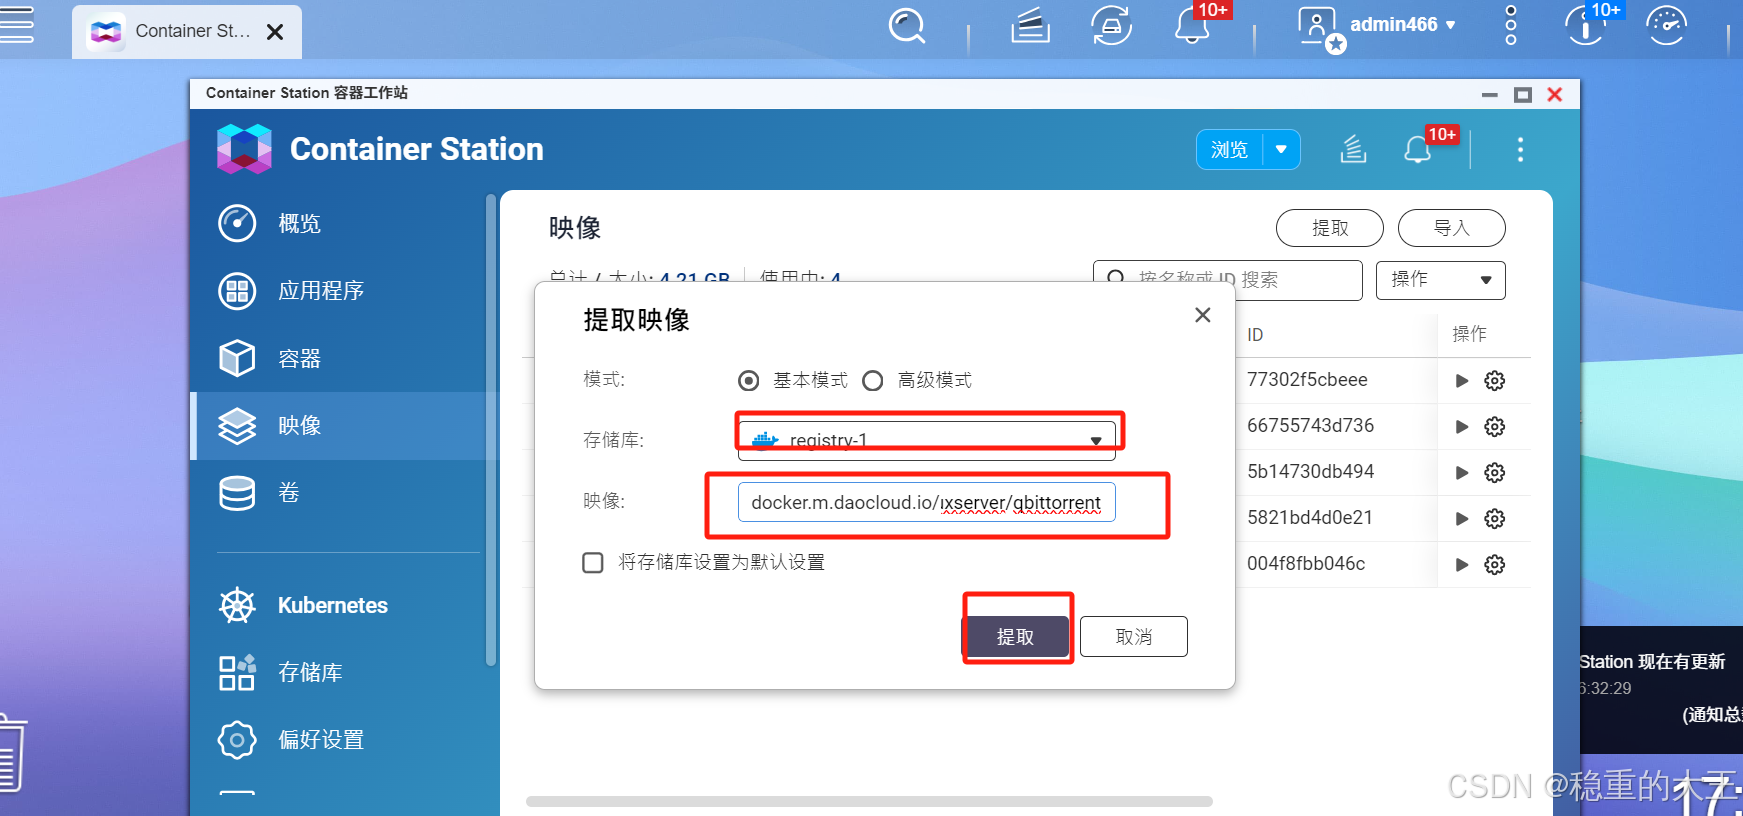
Task: Open gear settings for image 5821bd4d0e21
Action: (x=1495, y=519)
